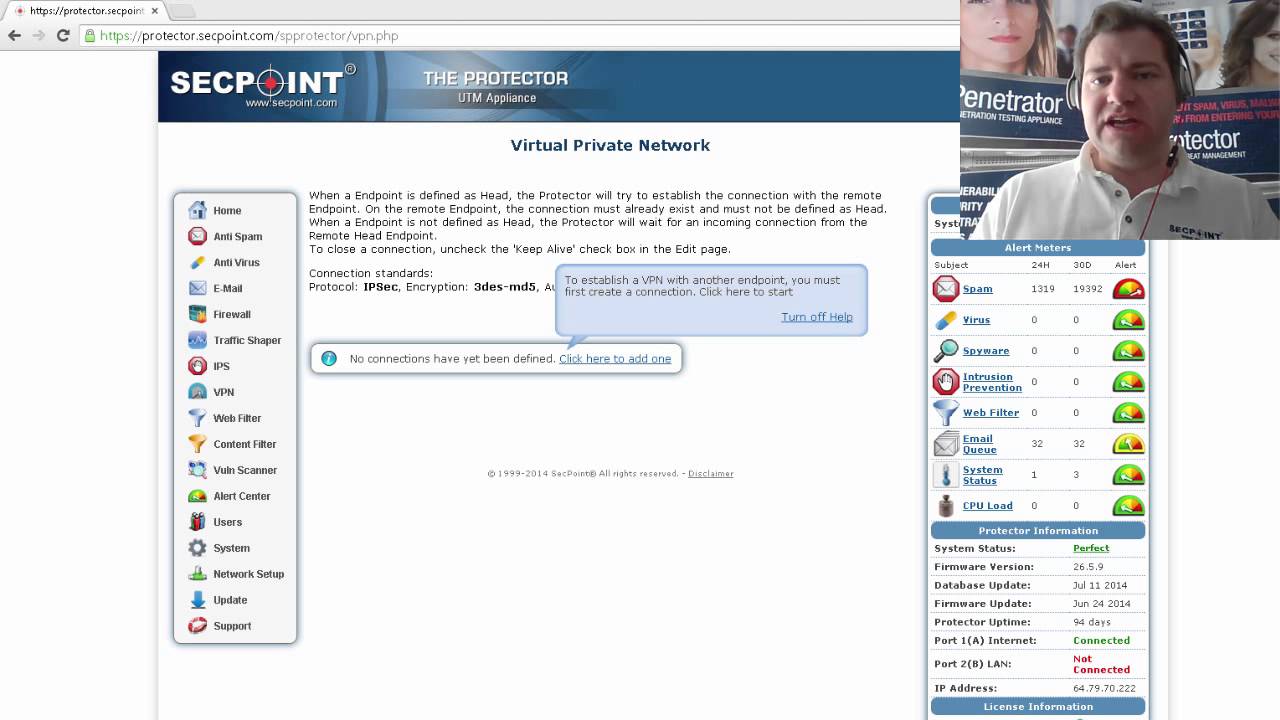The image size is (1280, 720).
Task: Click the VPN sidebar icon
Action: (x=197, y=392)
